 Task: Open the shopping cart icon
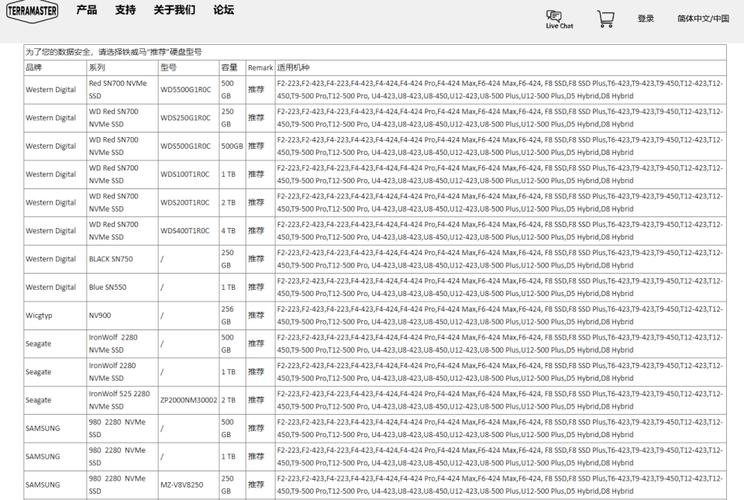(x=605, y=19)
